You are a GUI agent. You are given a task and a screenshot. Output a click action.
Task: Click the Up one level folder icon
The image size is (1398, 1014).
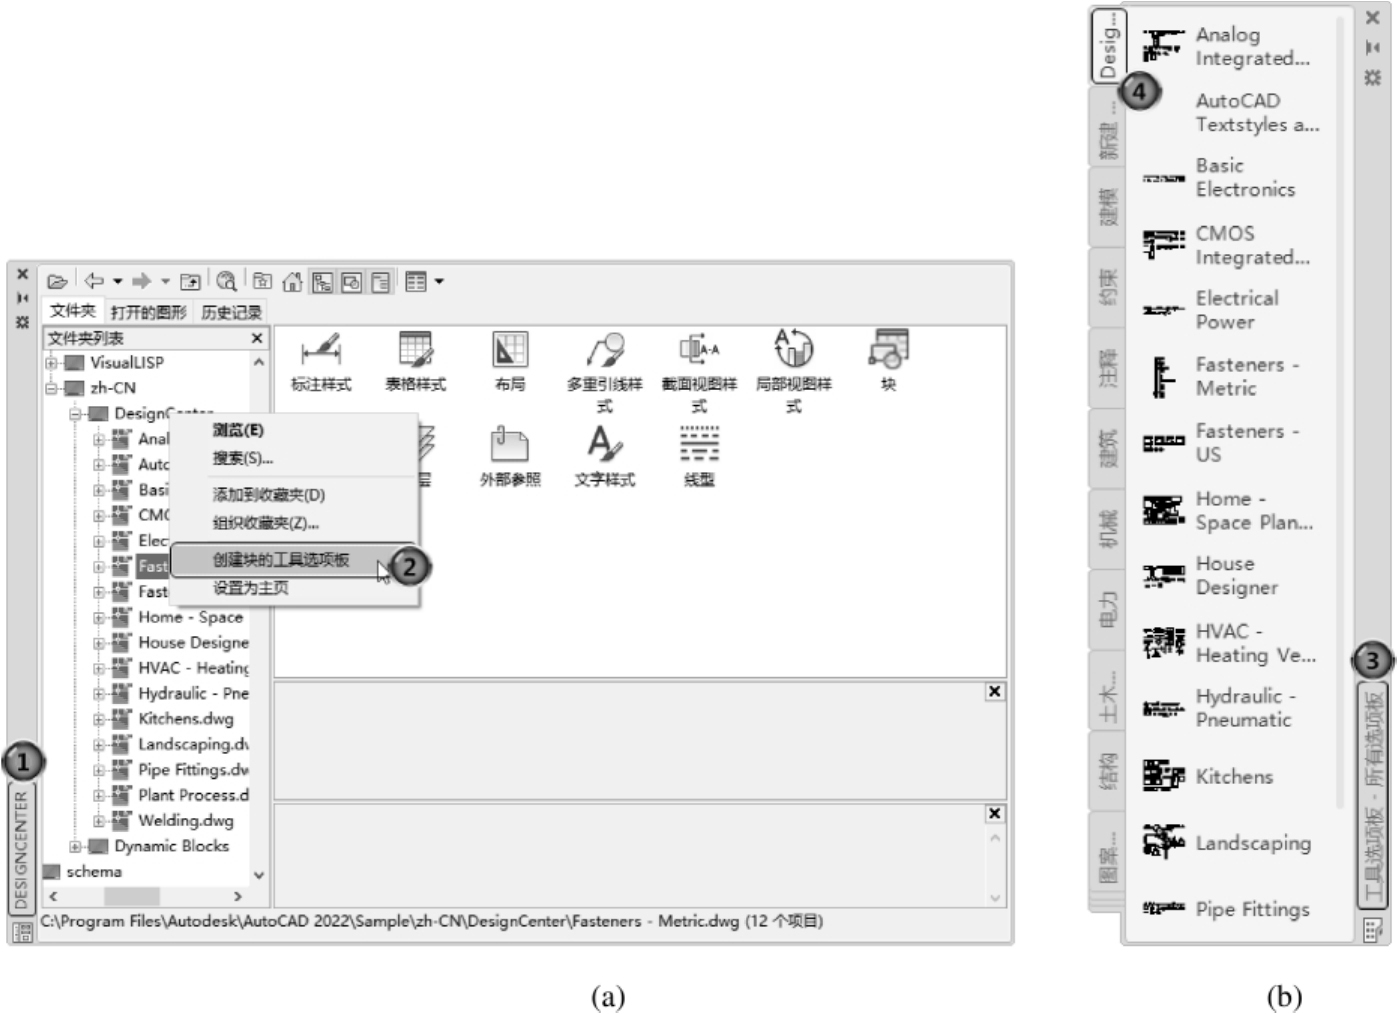(x=190, y=282)
